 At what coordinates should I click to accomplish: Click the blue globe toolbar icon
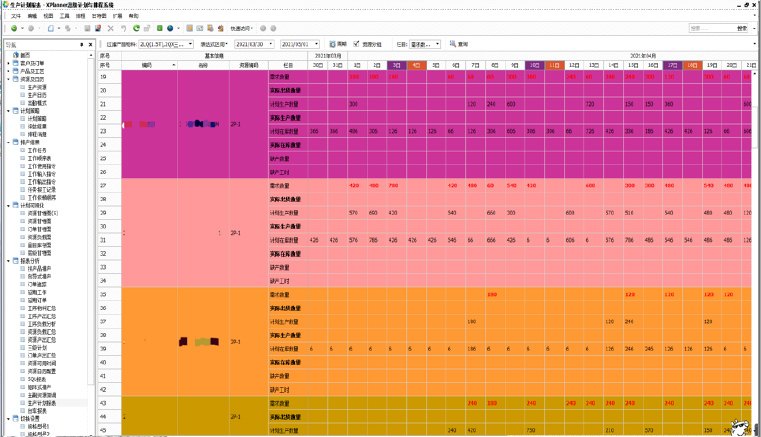point(170,29)
